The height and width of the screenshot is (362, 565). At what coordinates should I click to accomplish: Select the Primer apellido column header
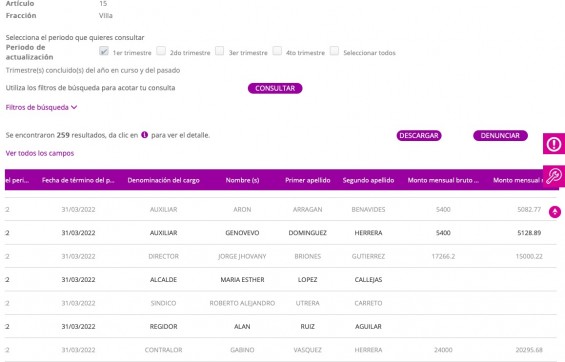[x=307, y=180]
